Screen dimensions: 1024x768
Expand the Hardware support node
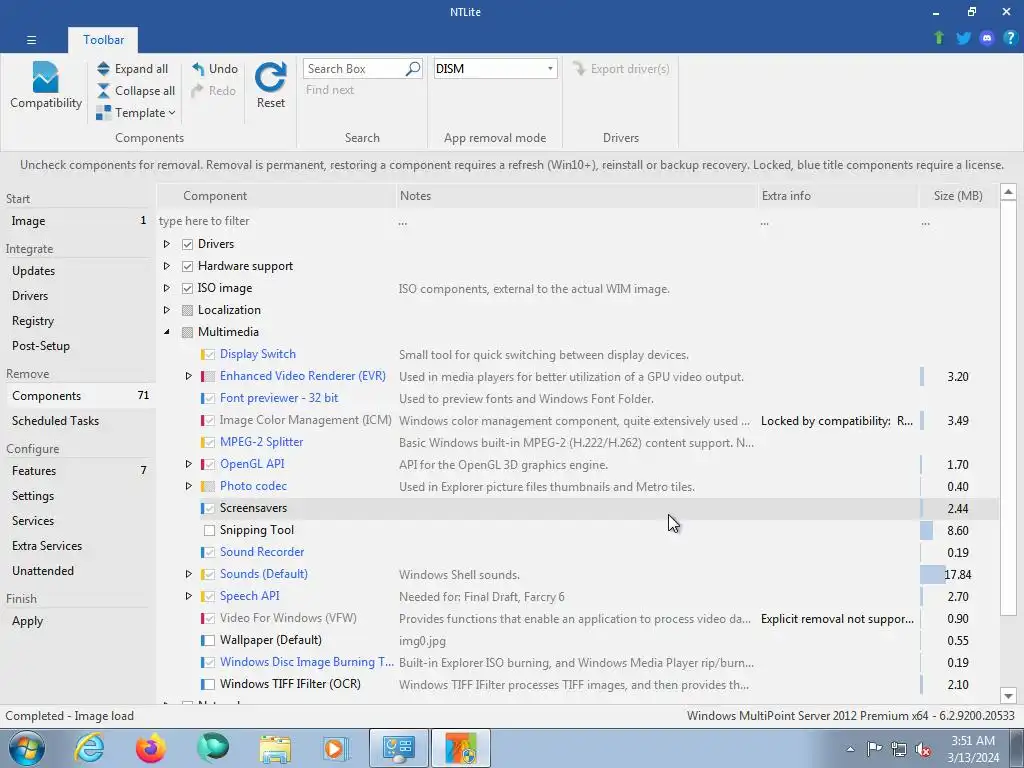tap(167, 266)
